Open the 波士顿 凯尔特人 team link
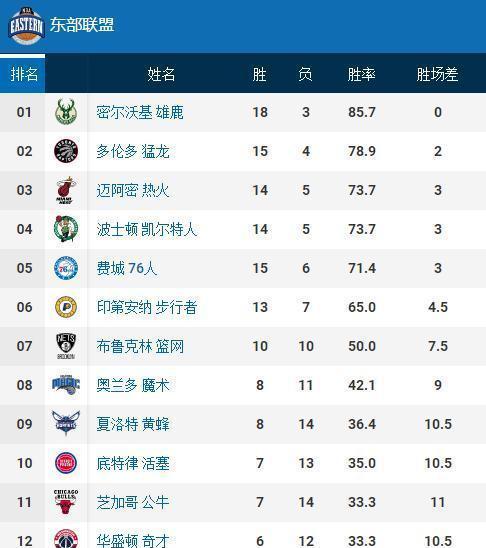The image size is (486, 548). (x=147, y=230)
